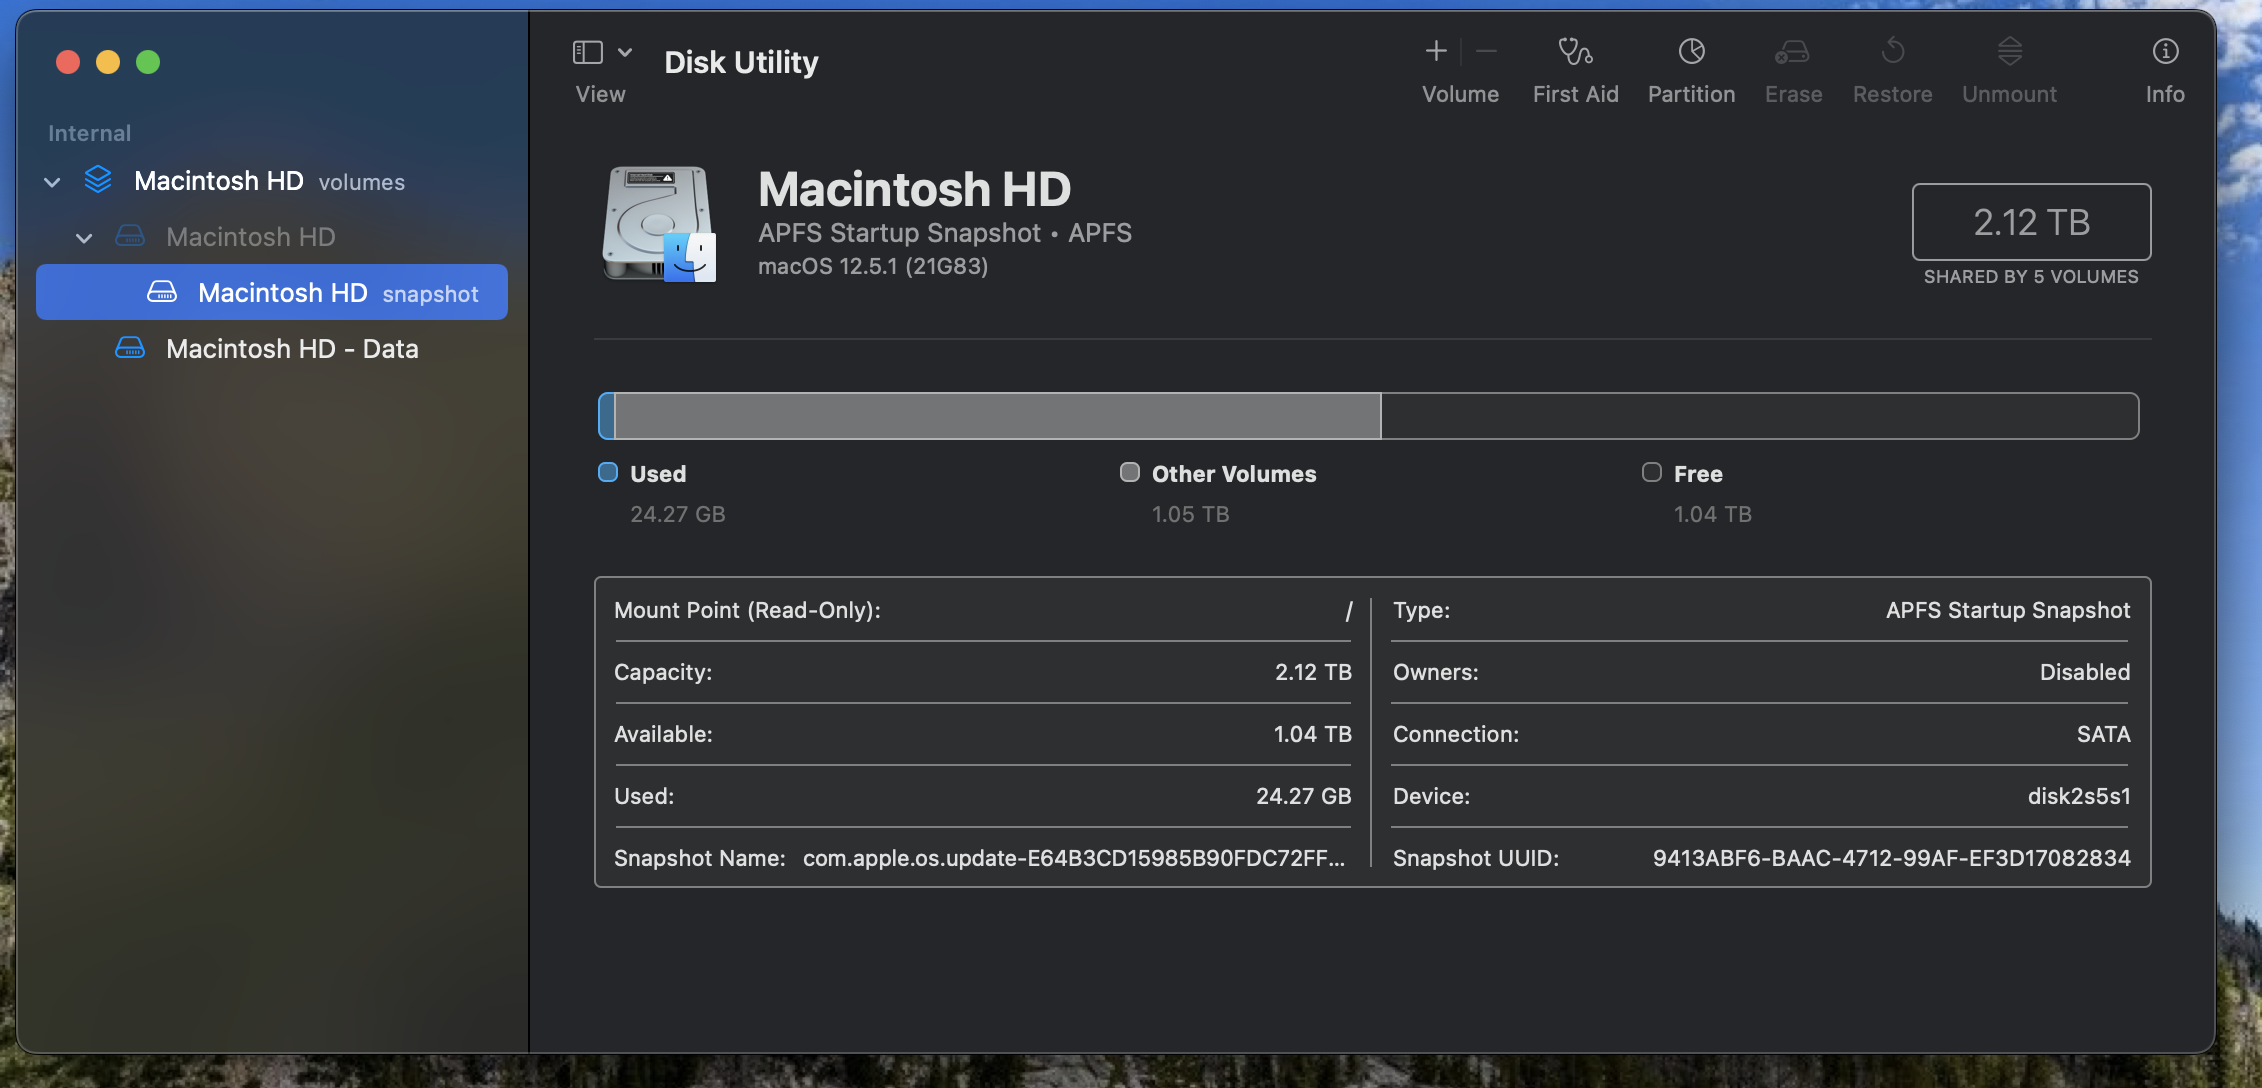The width and height of the screenshot is (2262, 1088).
Task: Click the sidebar view icon next to View
Action: click(x=589, y=50)
